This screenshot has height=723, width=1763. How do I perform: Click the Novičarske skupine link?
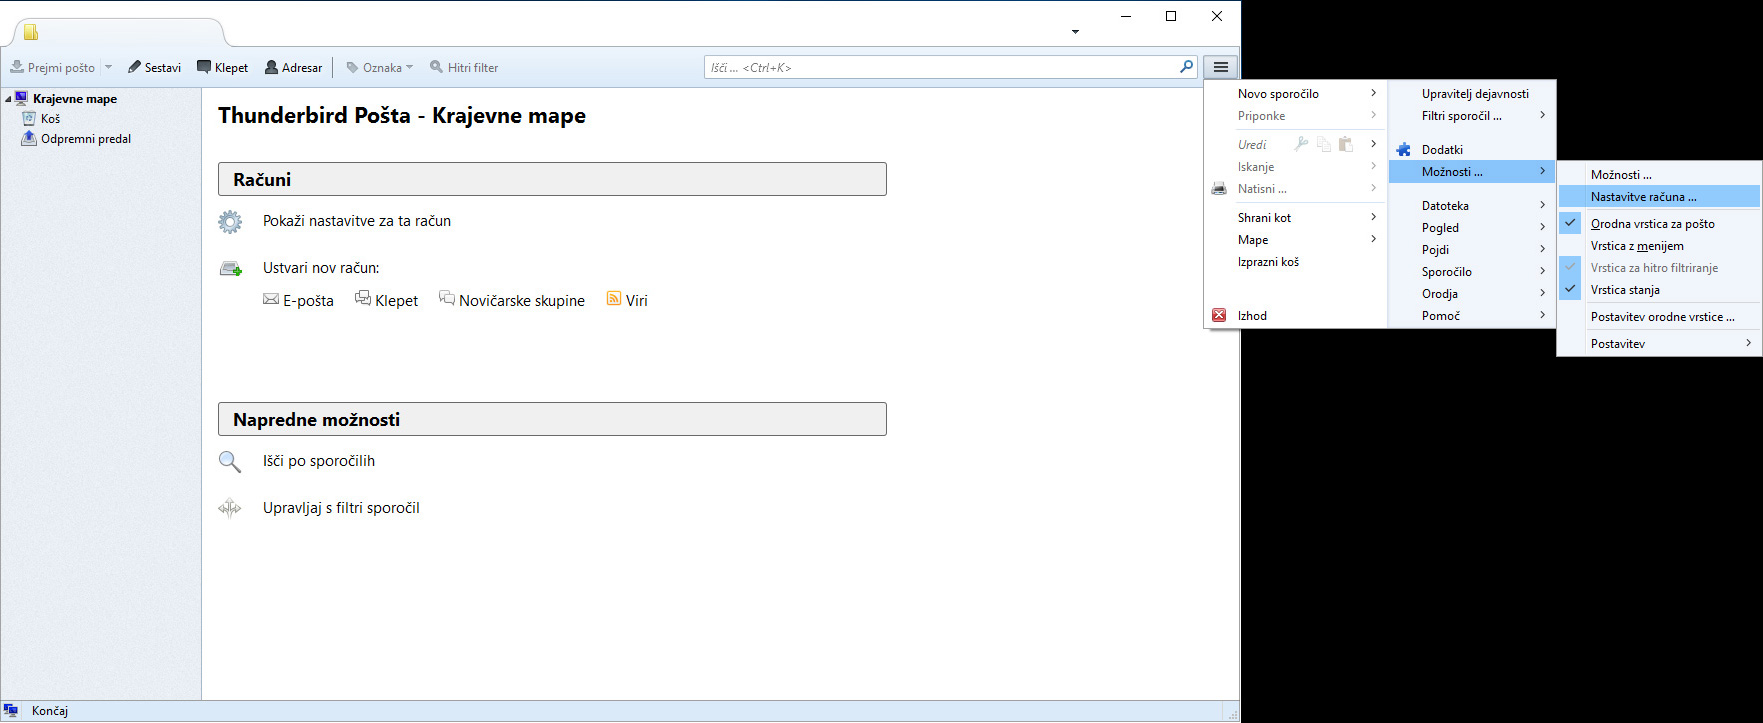coord(522,300)
